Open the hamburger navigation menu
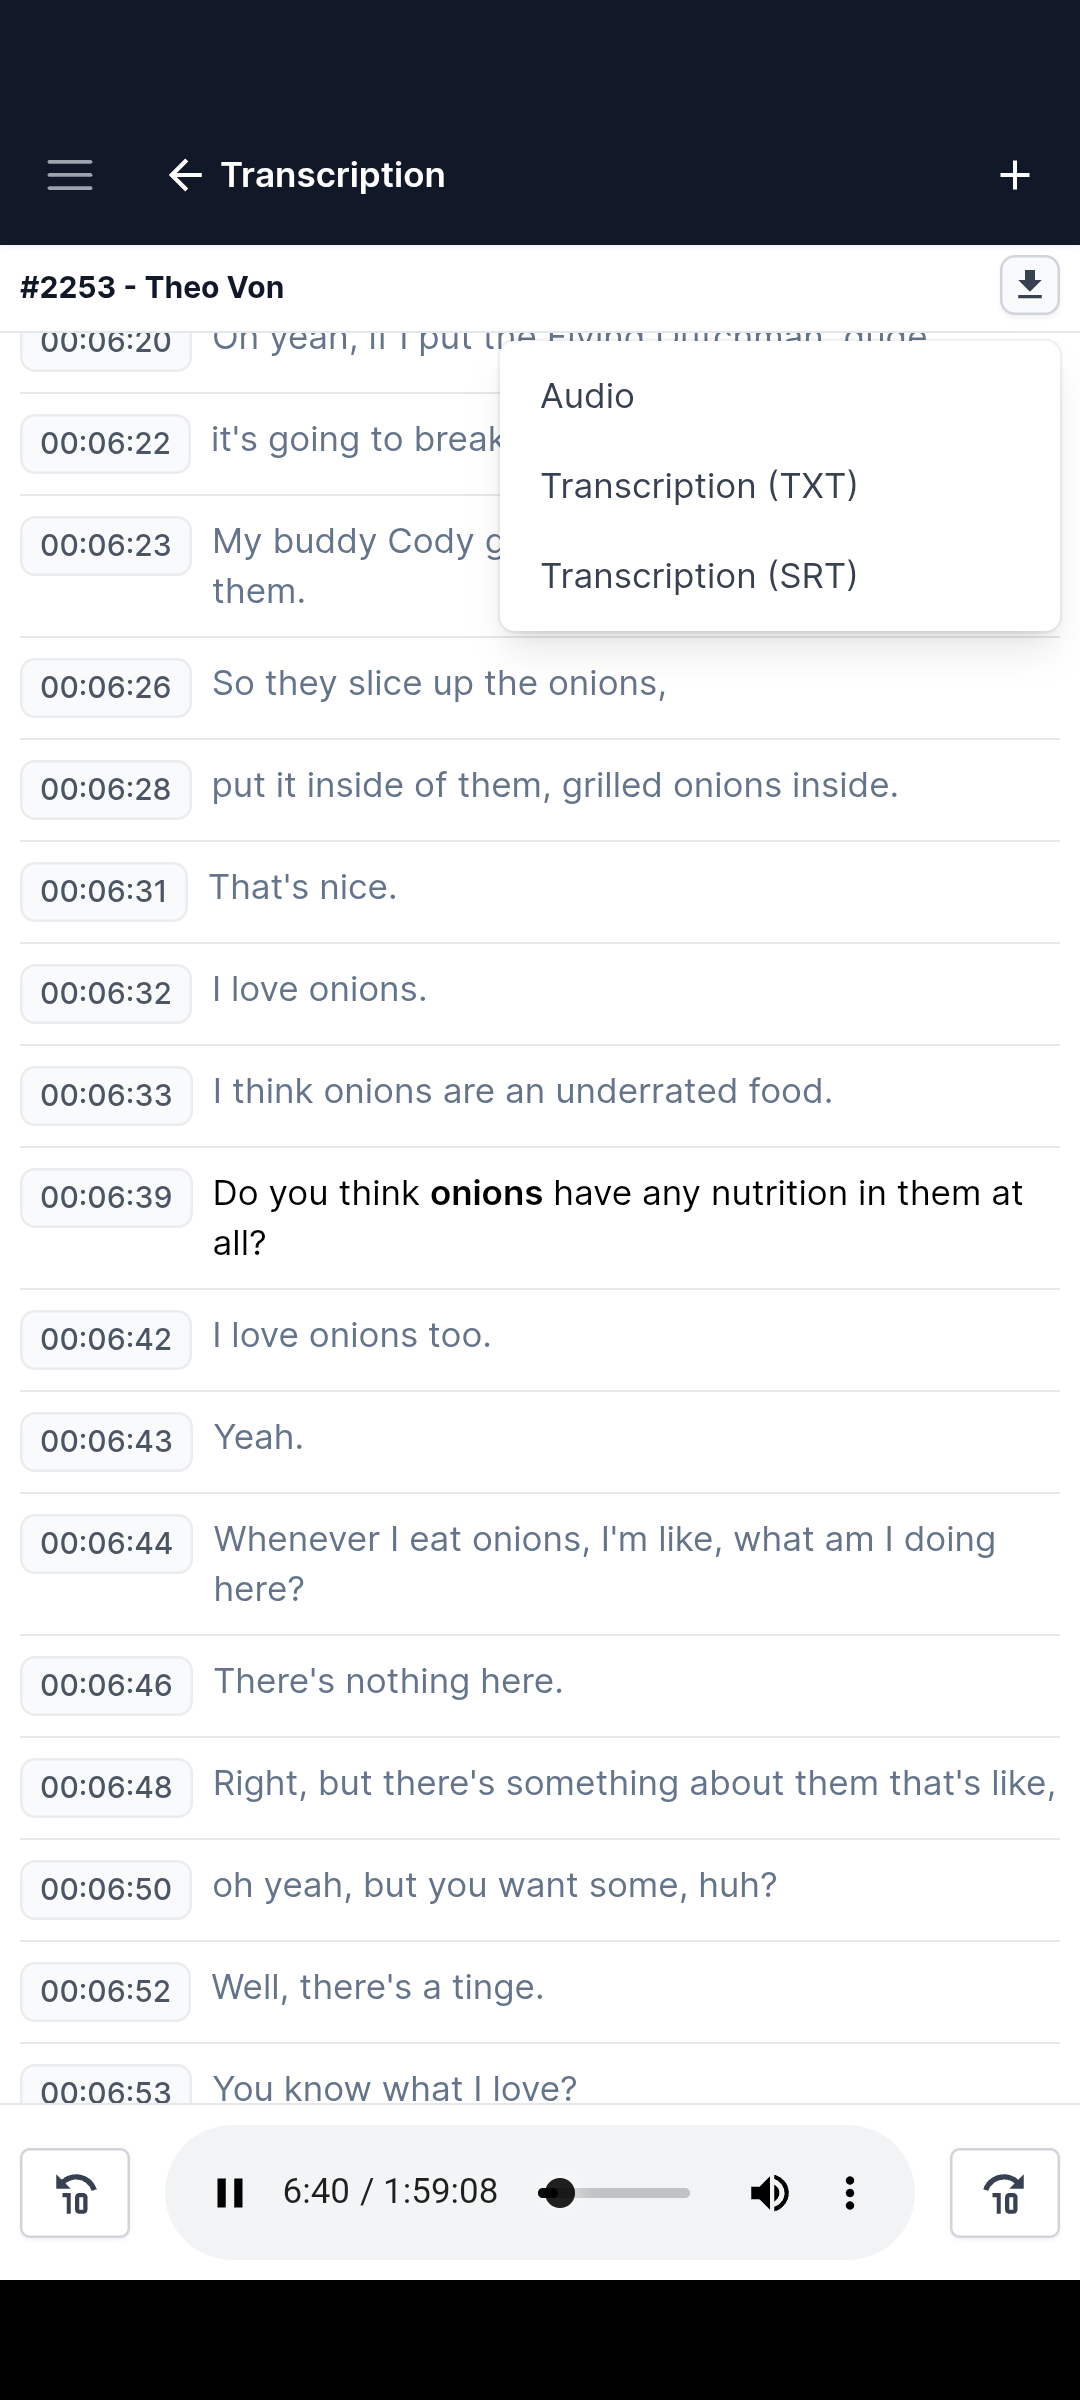Image resolution: width=1080 pixels, height=2400 pixels. [70, 175]
